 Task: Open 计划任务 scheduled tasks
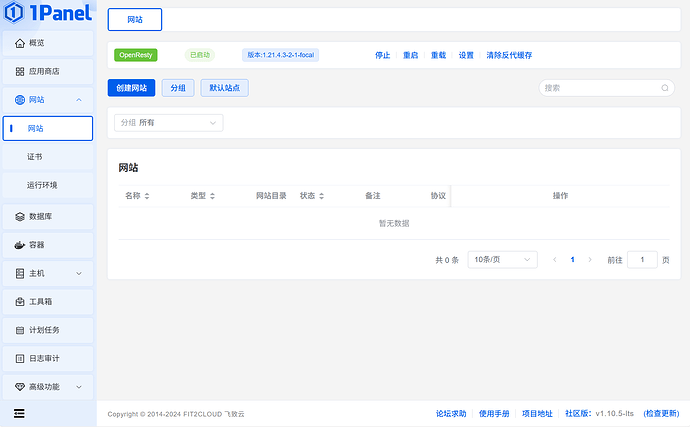pyautogui.click(x=43, y=329)
